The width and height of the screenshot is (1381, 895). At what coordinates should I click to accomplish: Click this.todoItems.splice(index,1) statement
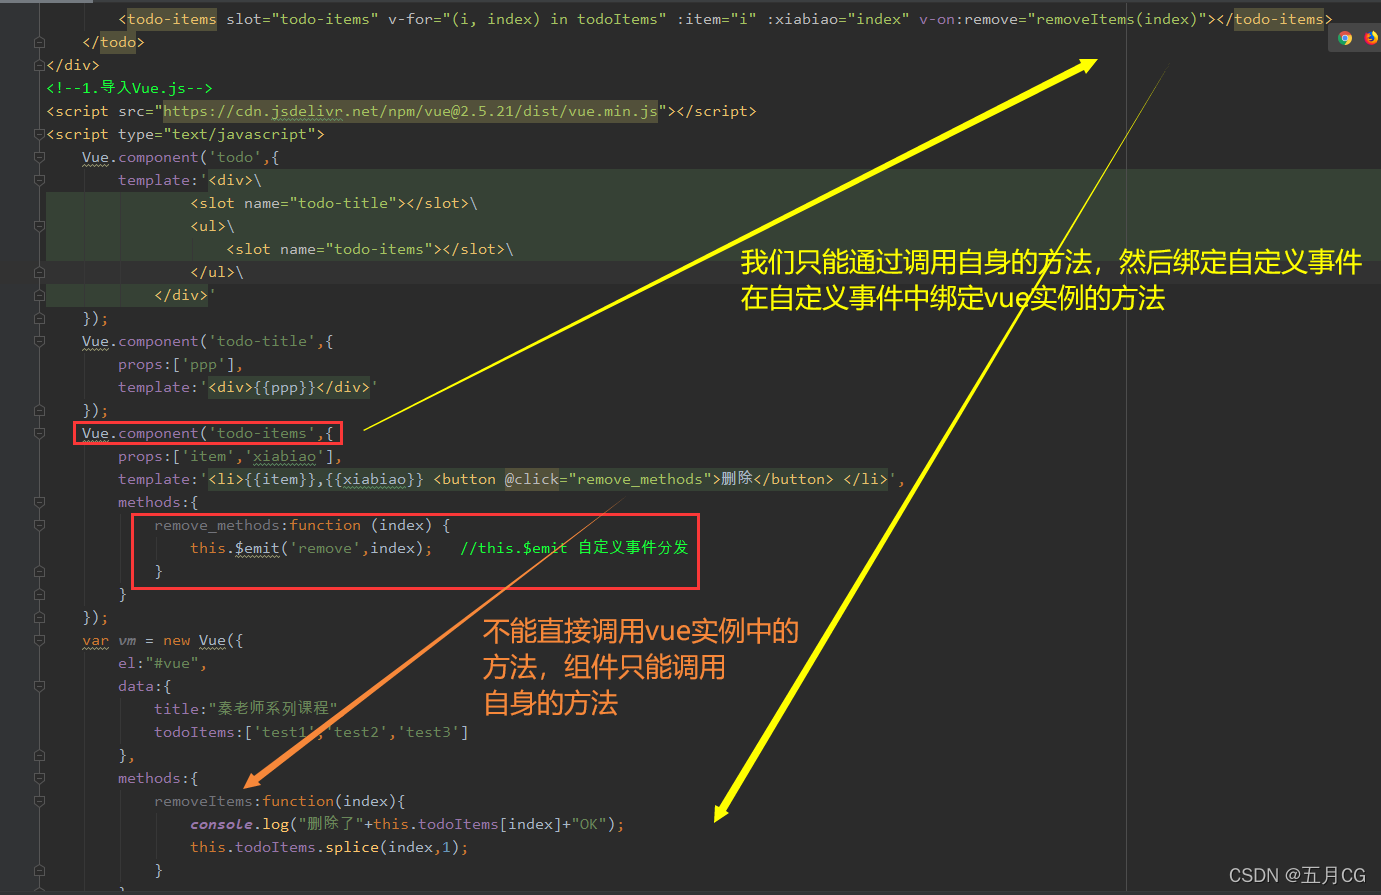tap(329, 847)
